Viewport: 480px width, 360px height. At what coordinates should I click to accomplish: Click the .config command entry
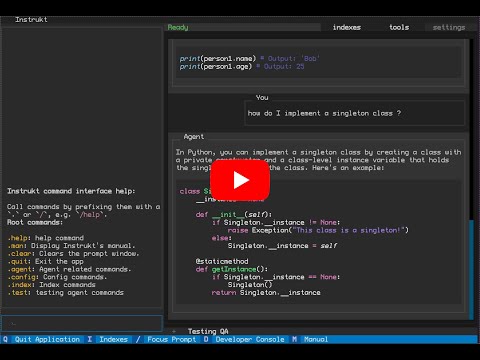click(57, 277)
